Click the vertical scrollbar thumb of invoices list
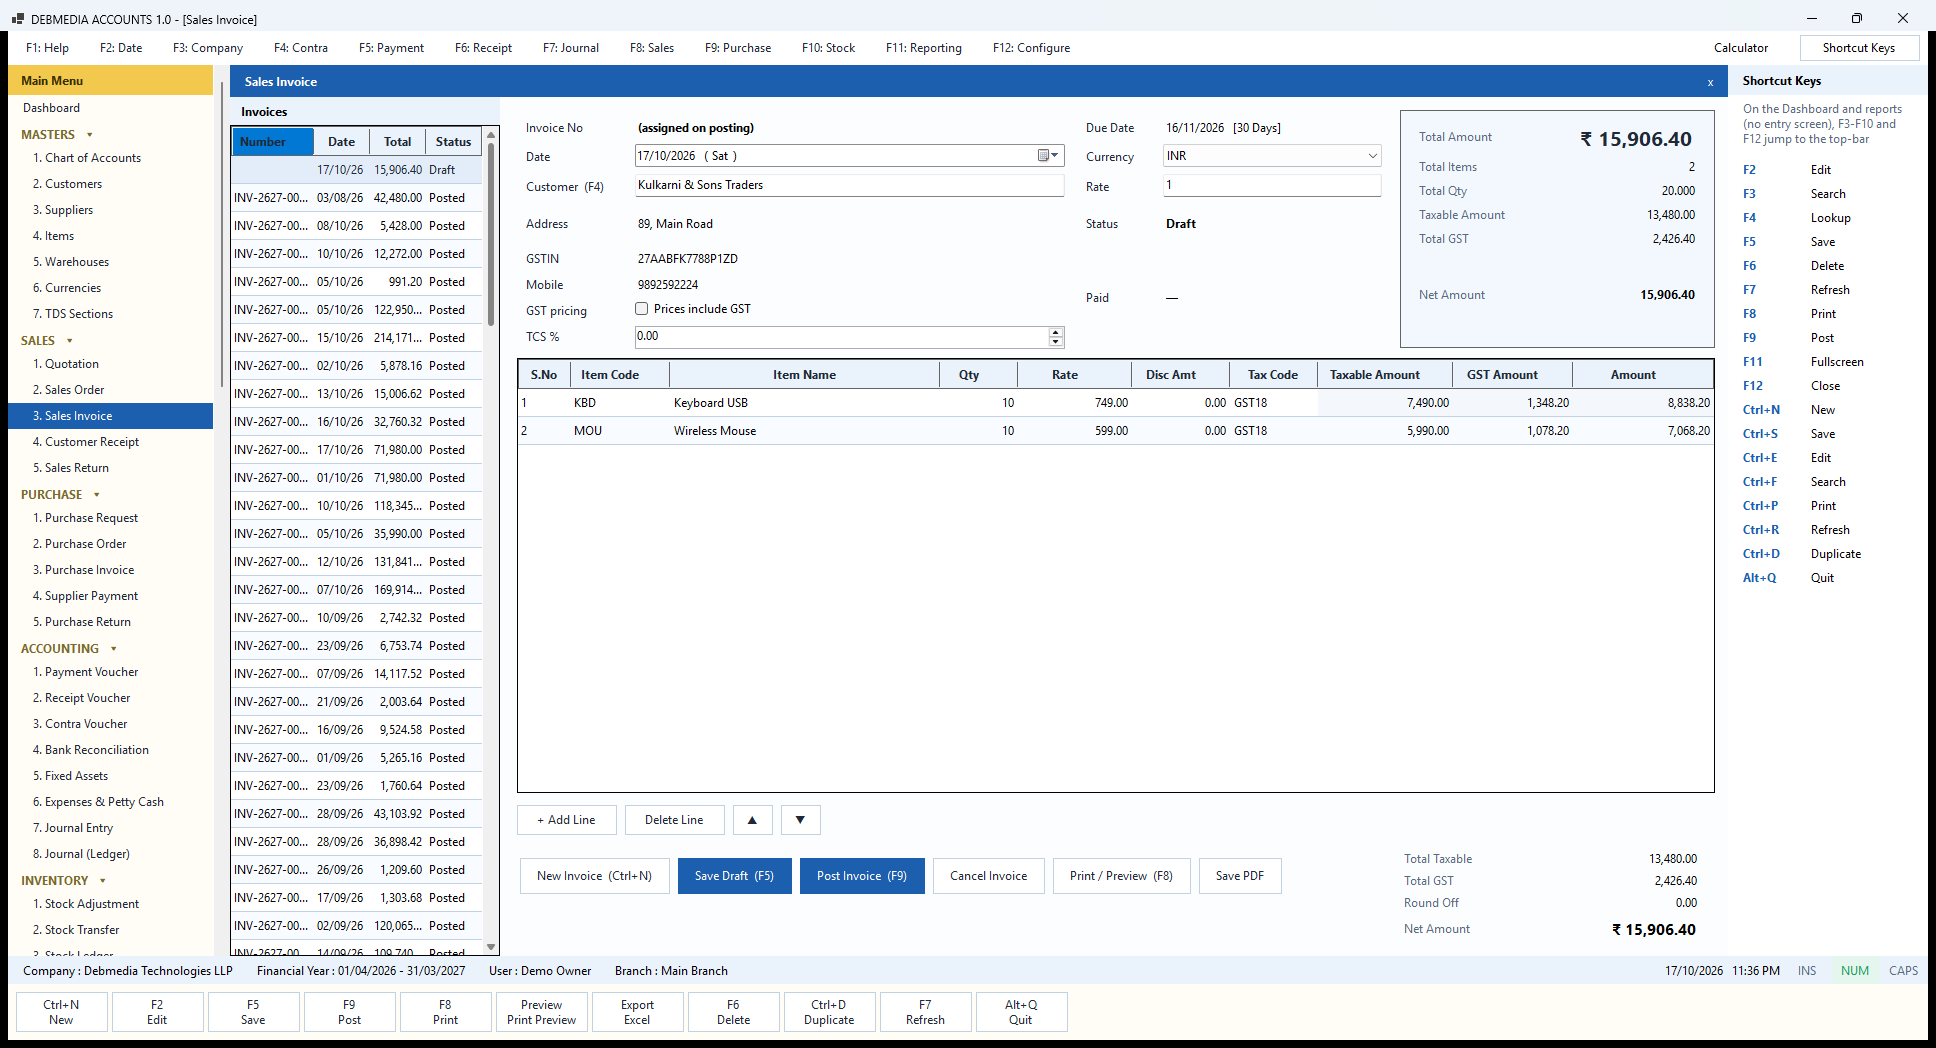 (491, 235)
